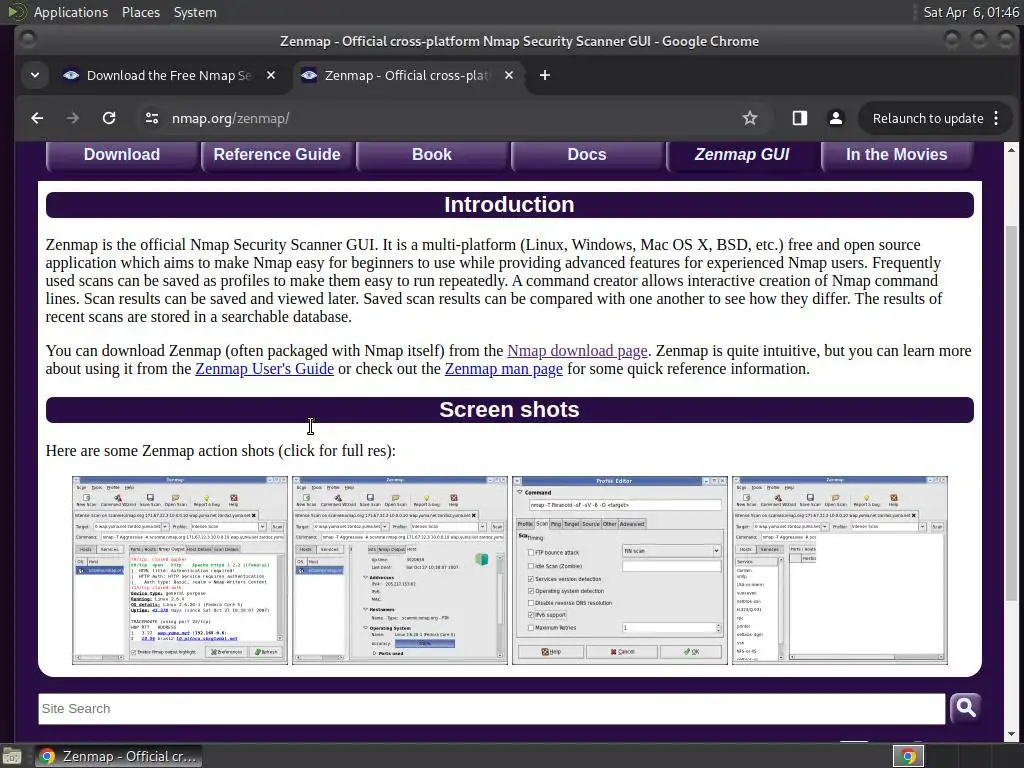Open the System menu
This screenshot has width=1024, height=768.
(195, 12)
